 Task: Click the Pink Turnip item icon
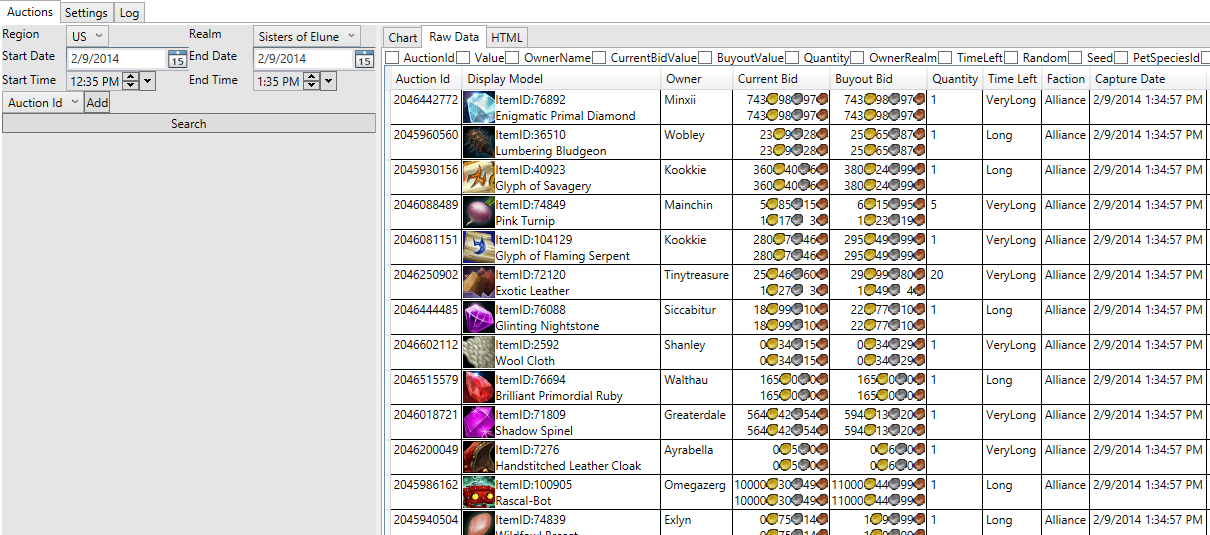[478, 213]
